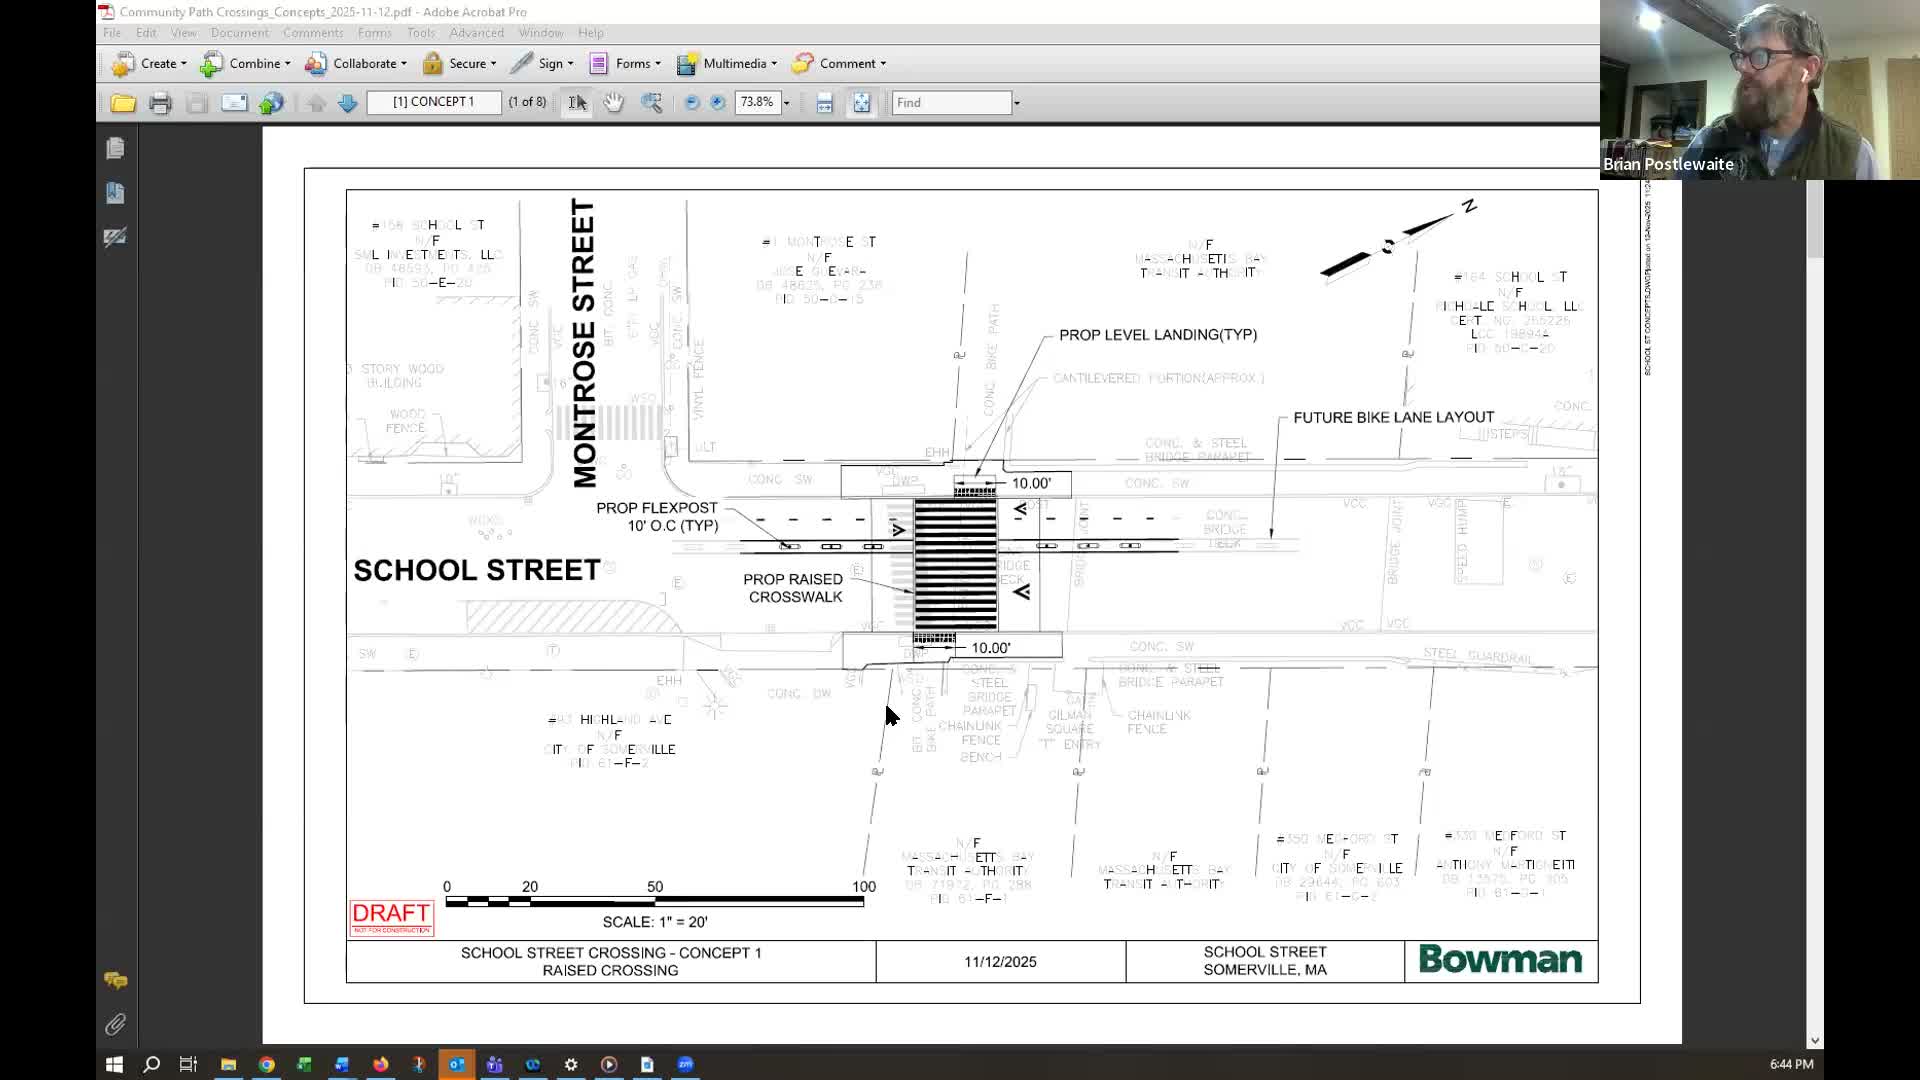Expand the Find options dropdown arrow
1920x1080 pixels.
click(x=1016, y=102)
